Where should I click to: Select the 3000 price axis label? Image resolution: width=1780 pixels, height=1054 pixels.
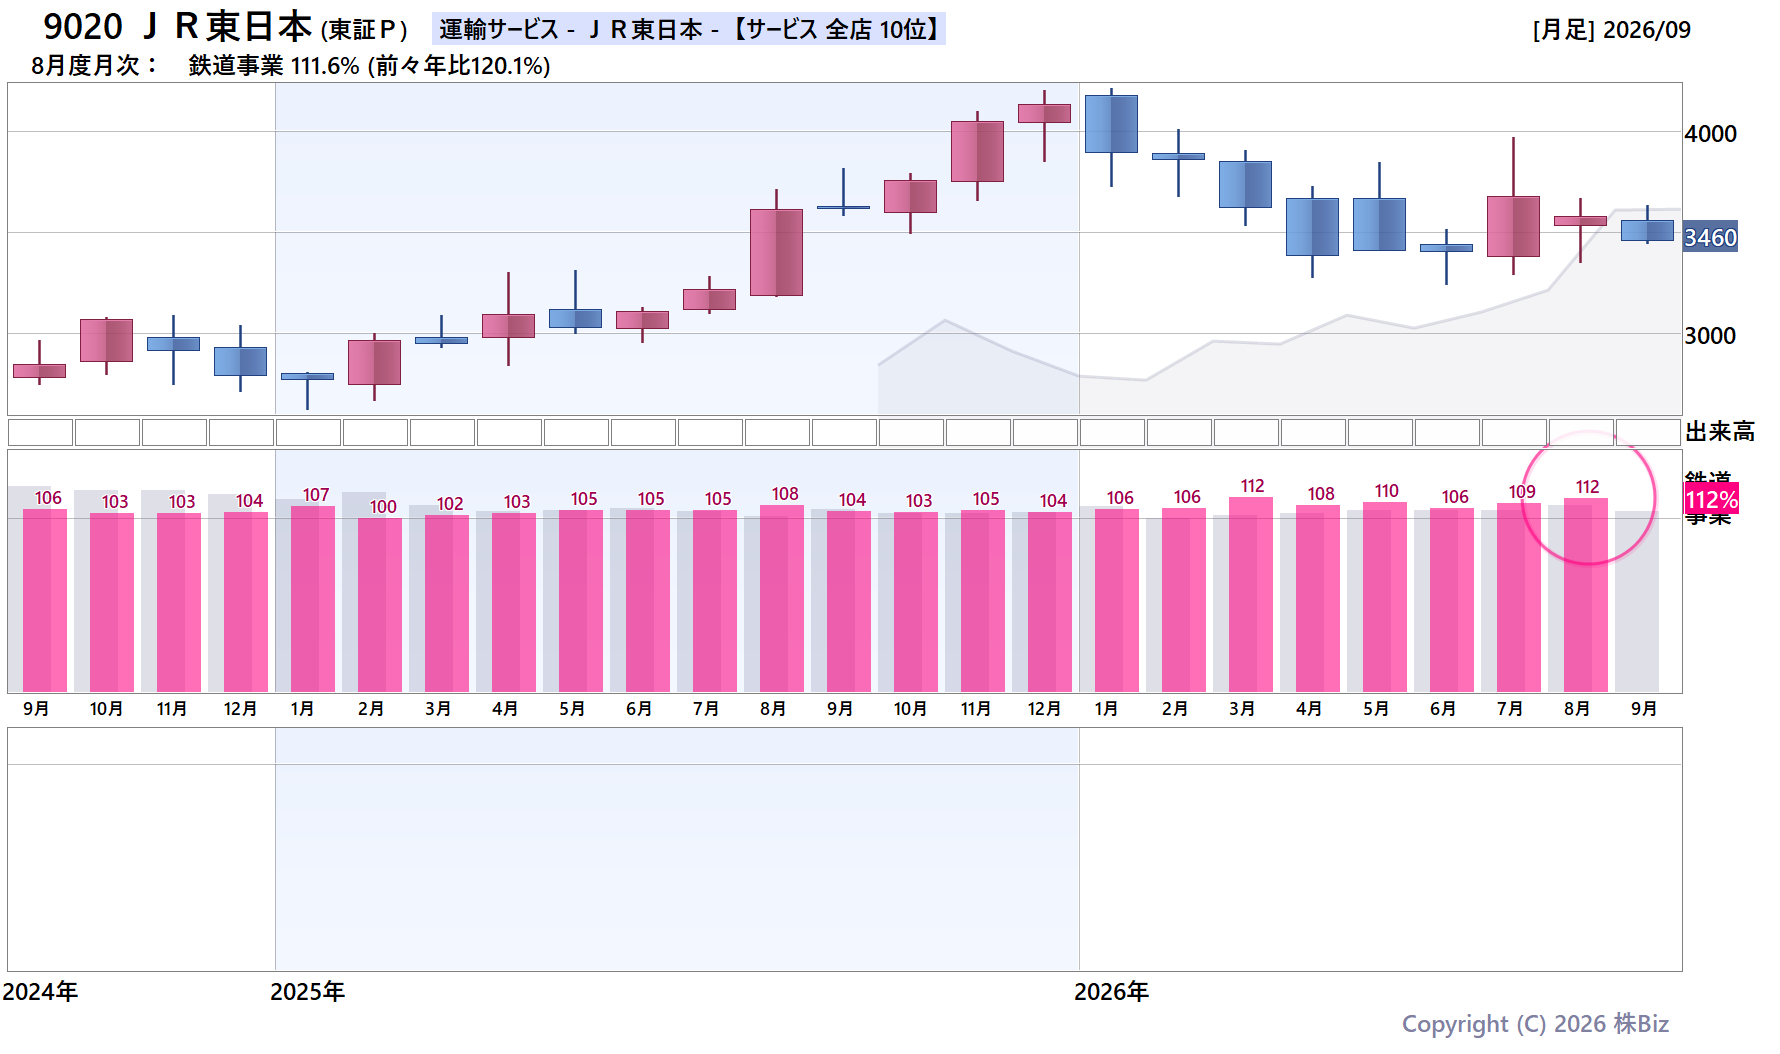click(x=1710, y=336)
